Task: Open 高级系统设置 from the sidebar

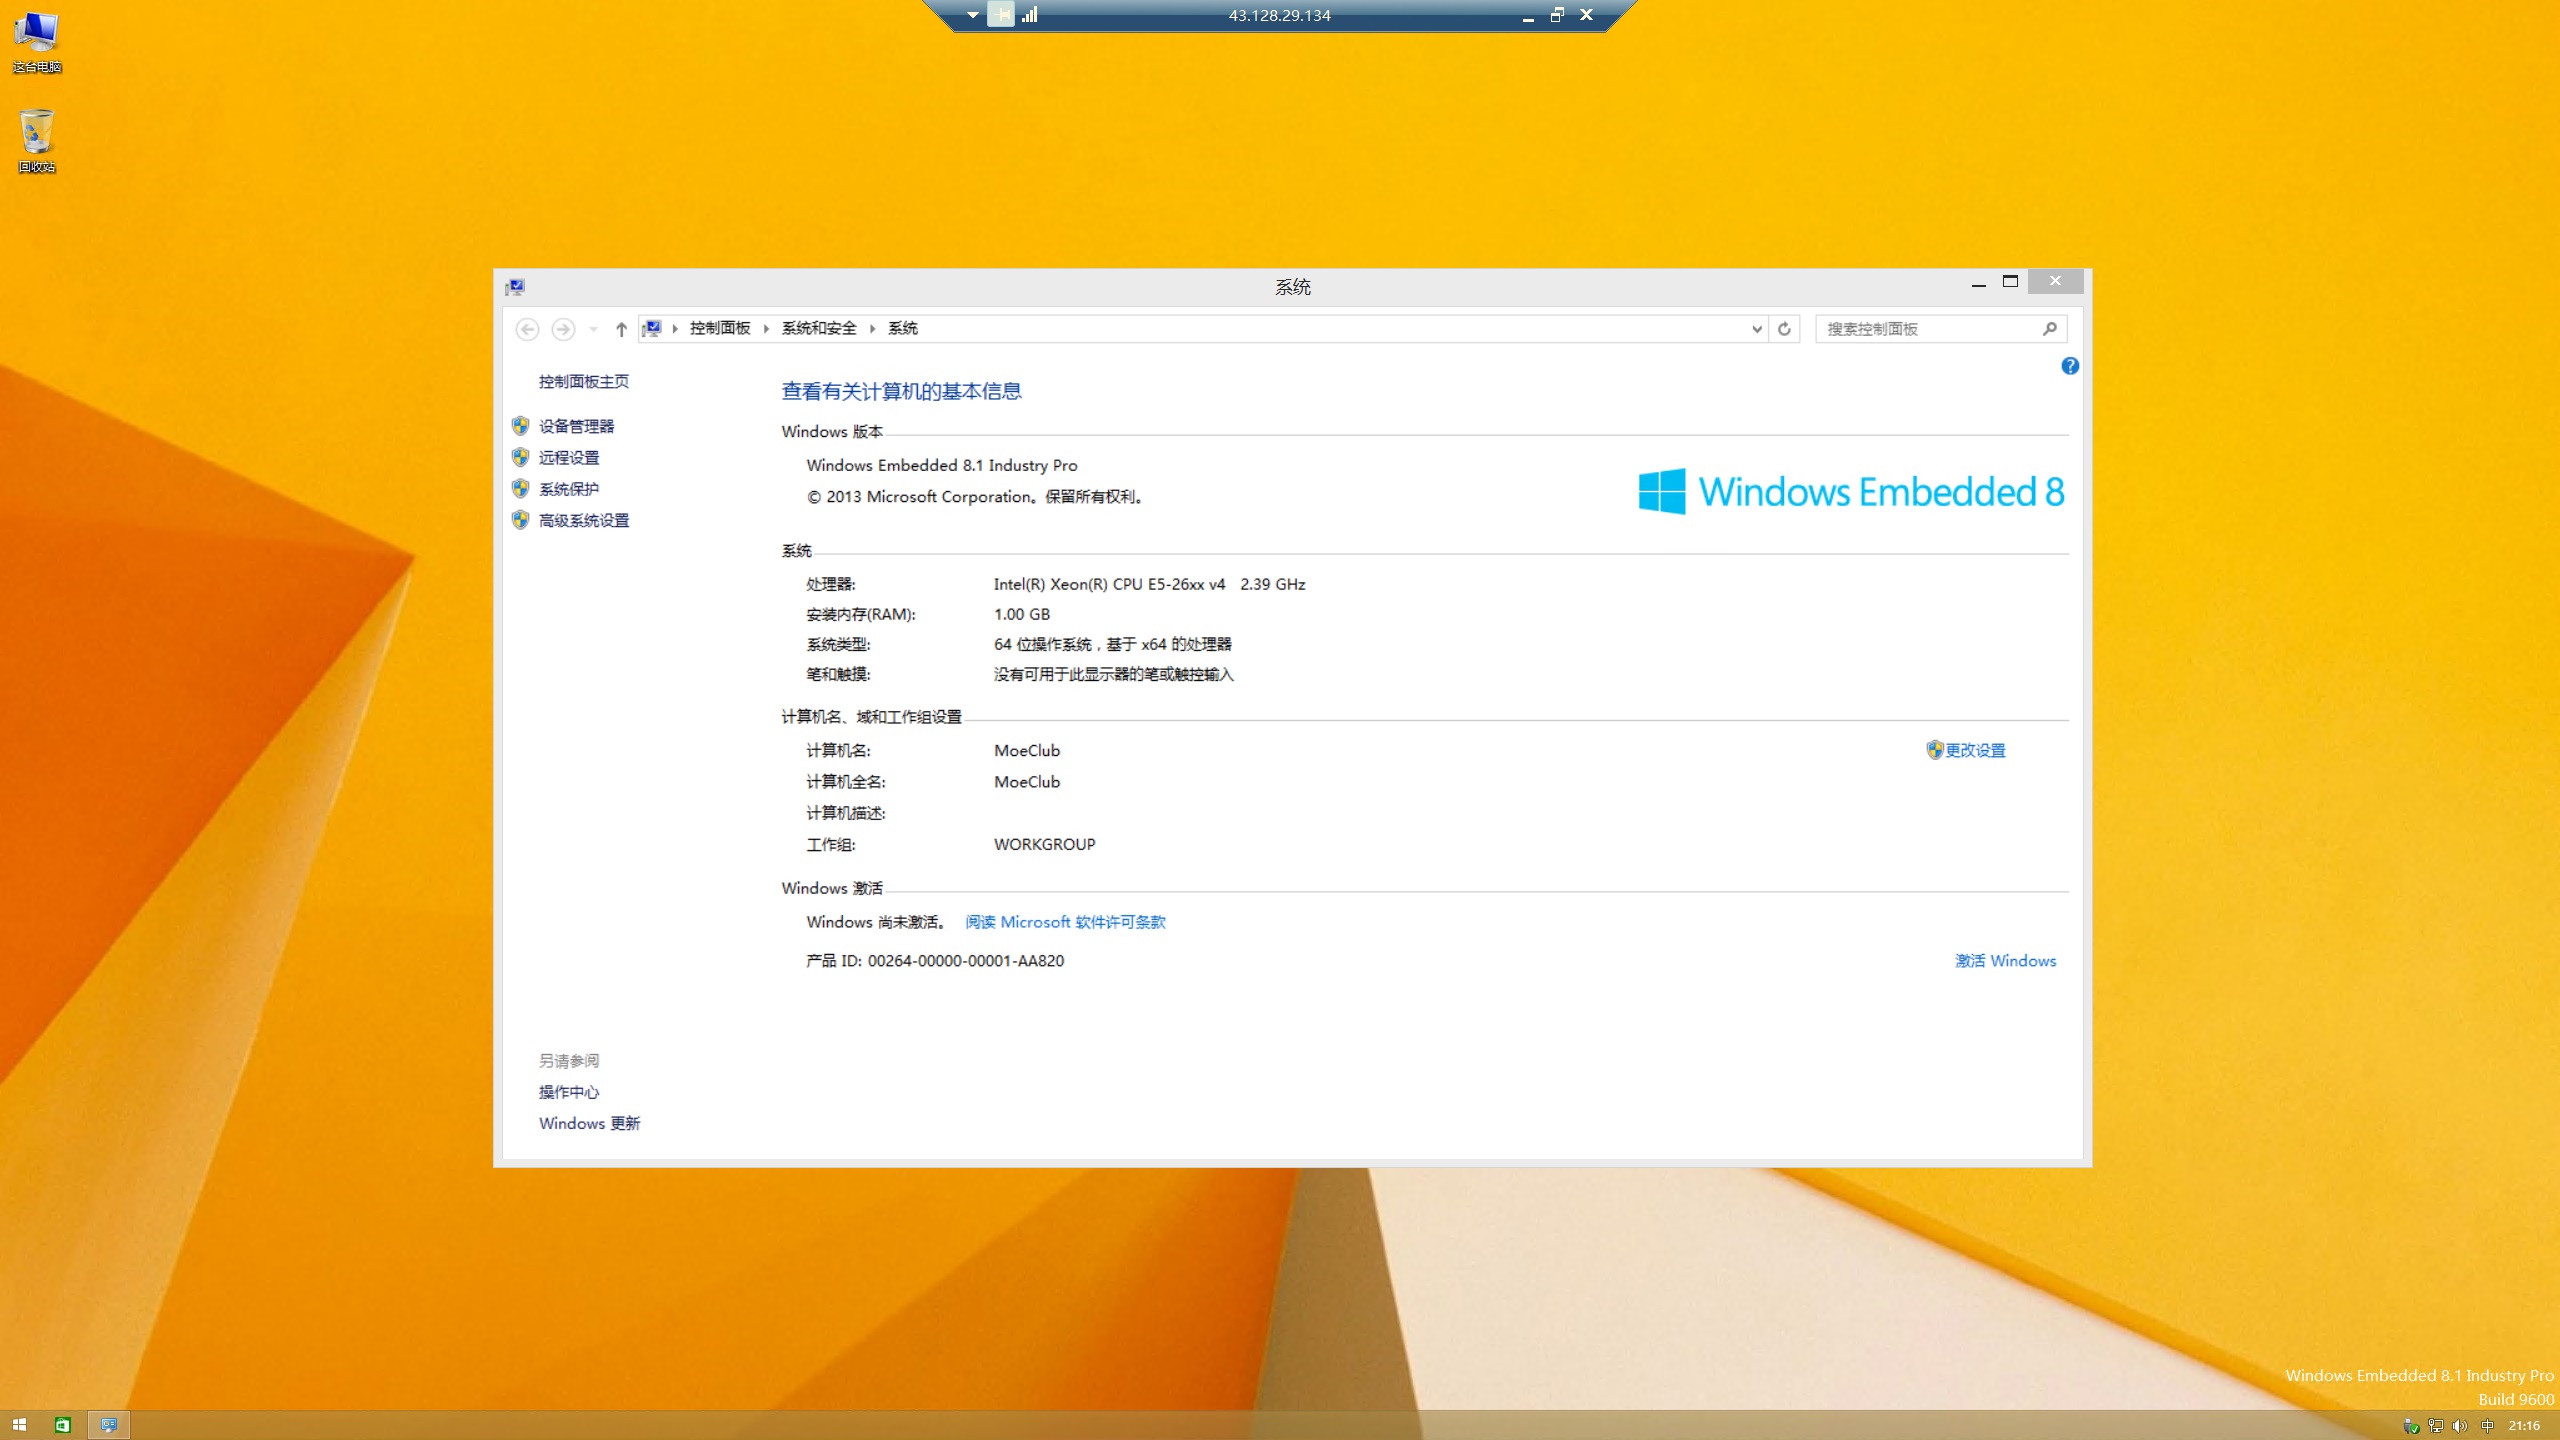Action: point(584,520)
